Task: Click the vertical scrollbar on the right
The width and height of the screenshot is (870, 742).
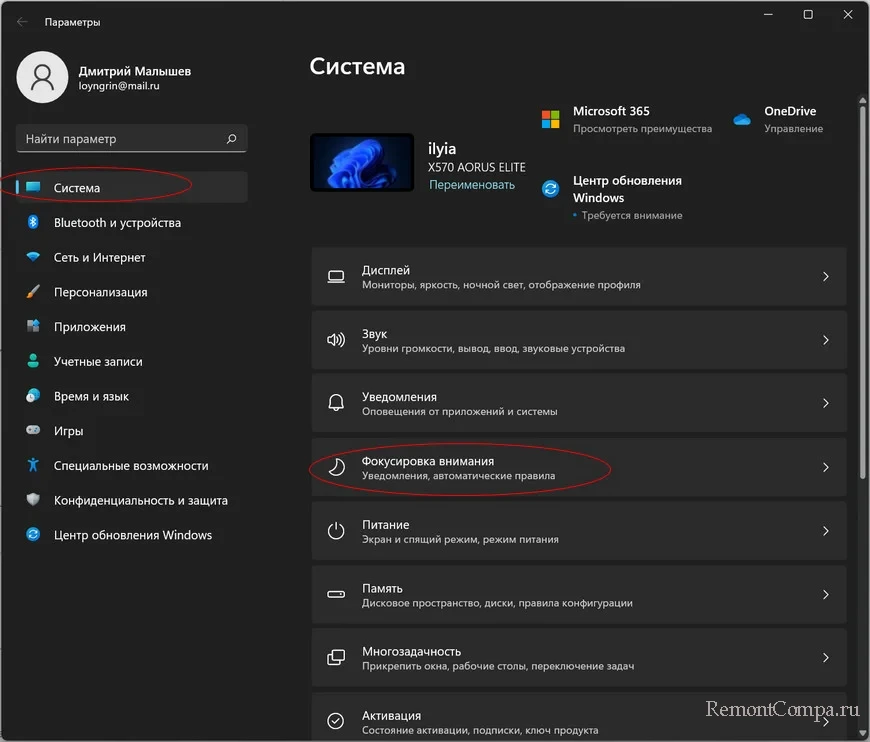Action: coord(862,289)
